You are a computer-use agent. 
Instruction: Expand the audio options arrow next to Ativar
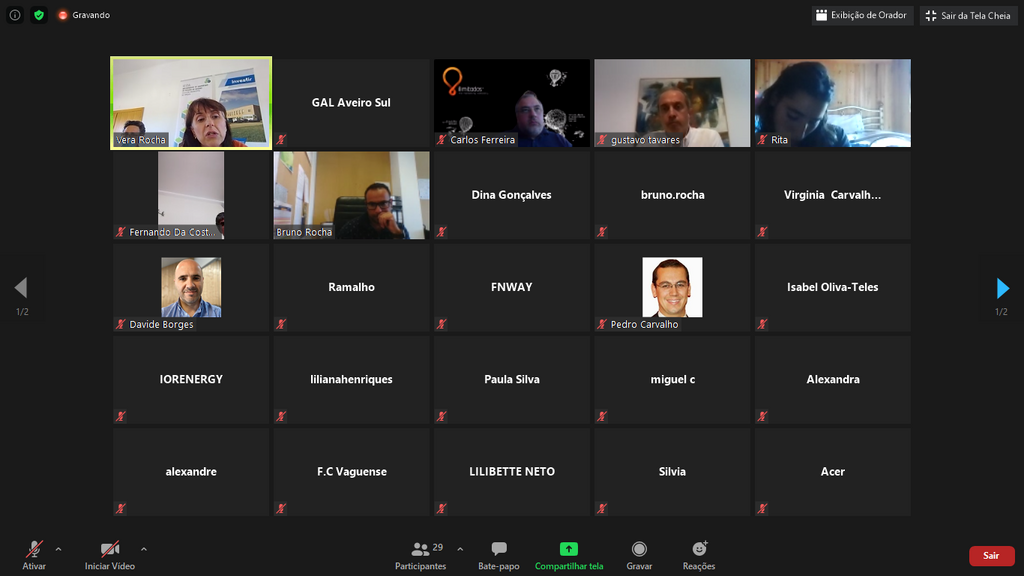point(58,549)
